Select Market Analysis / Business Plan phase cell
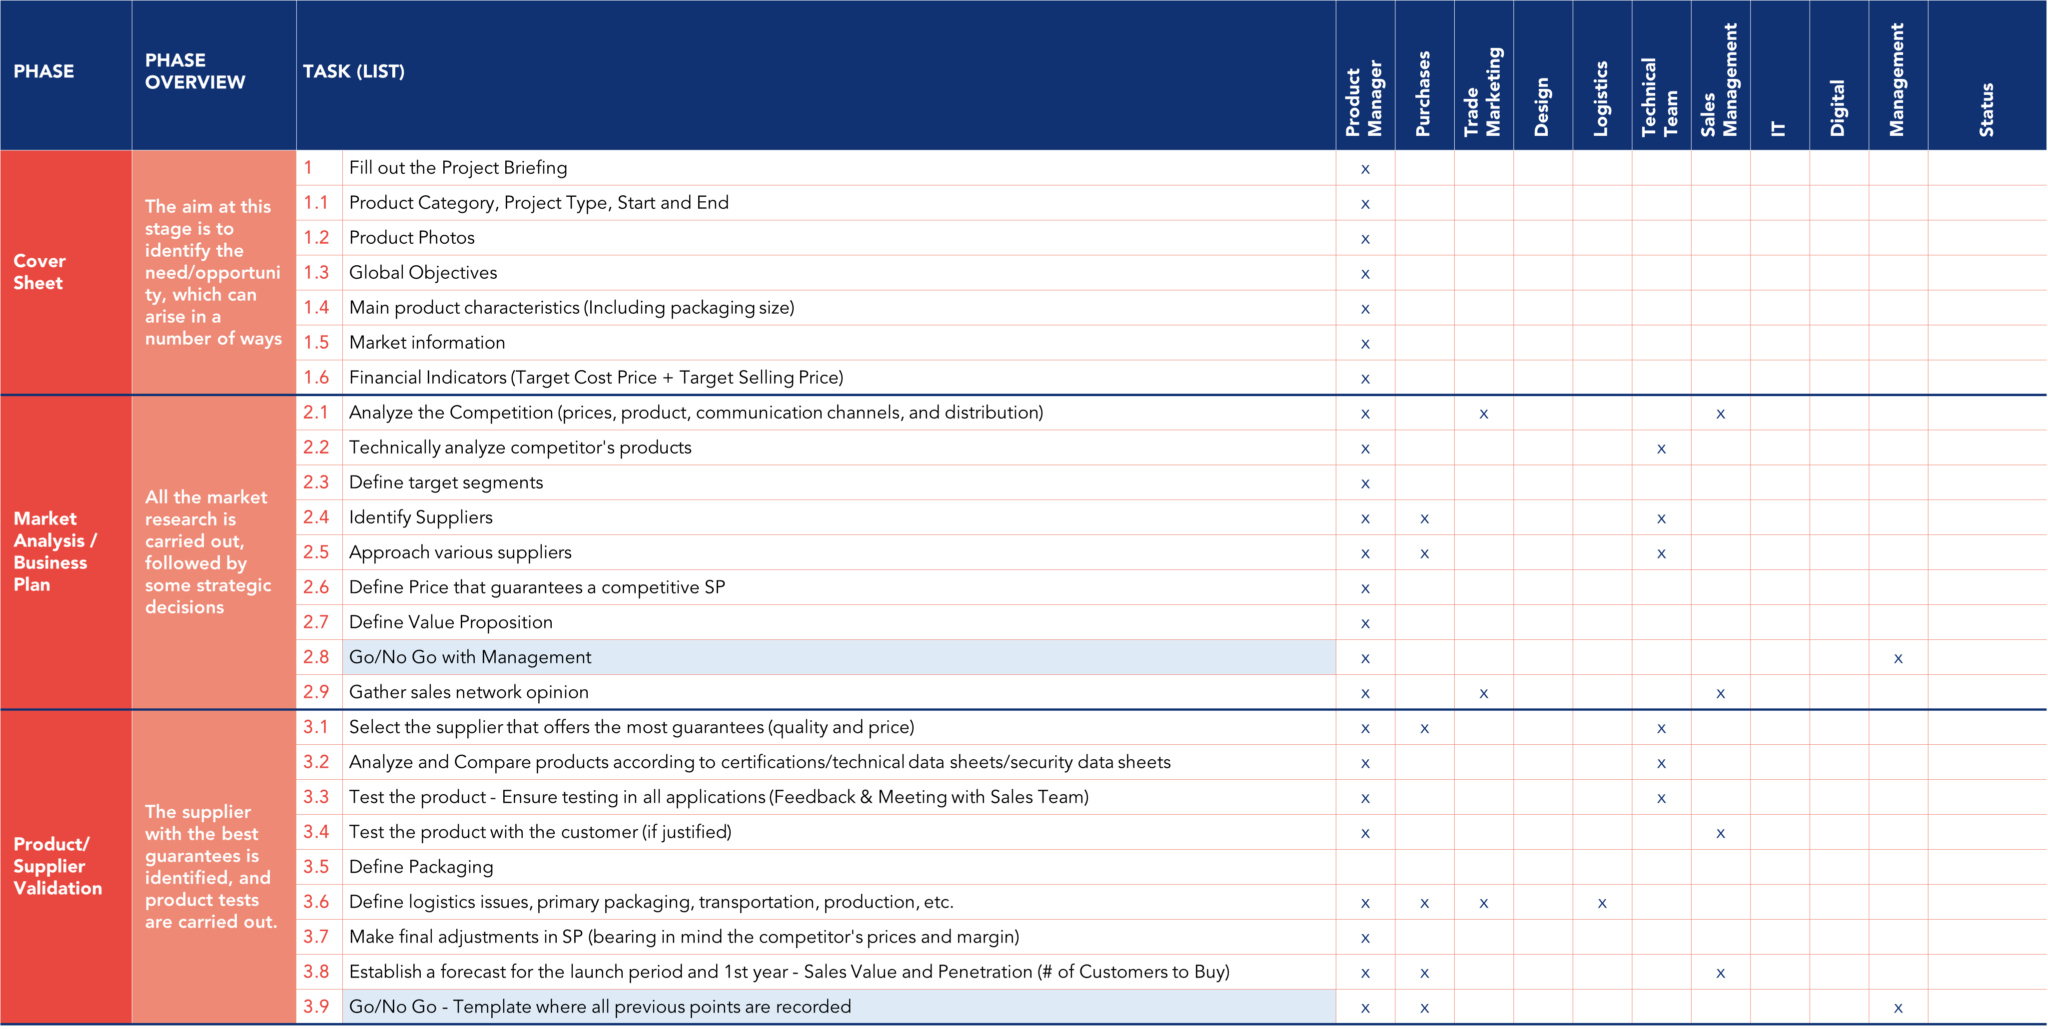Image resolution: width=2048 pixels, height=1029 pixels. 65,551
